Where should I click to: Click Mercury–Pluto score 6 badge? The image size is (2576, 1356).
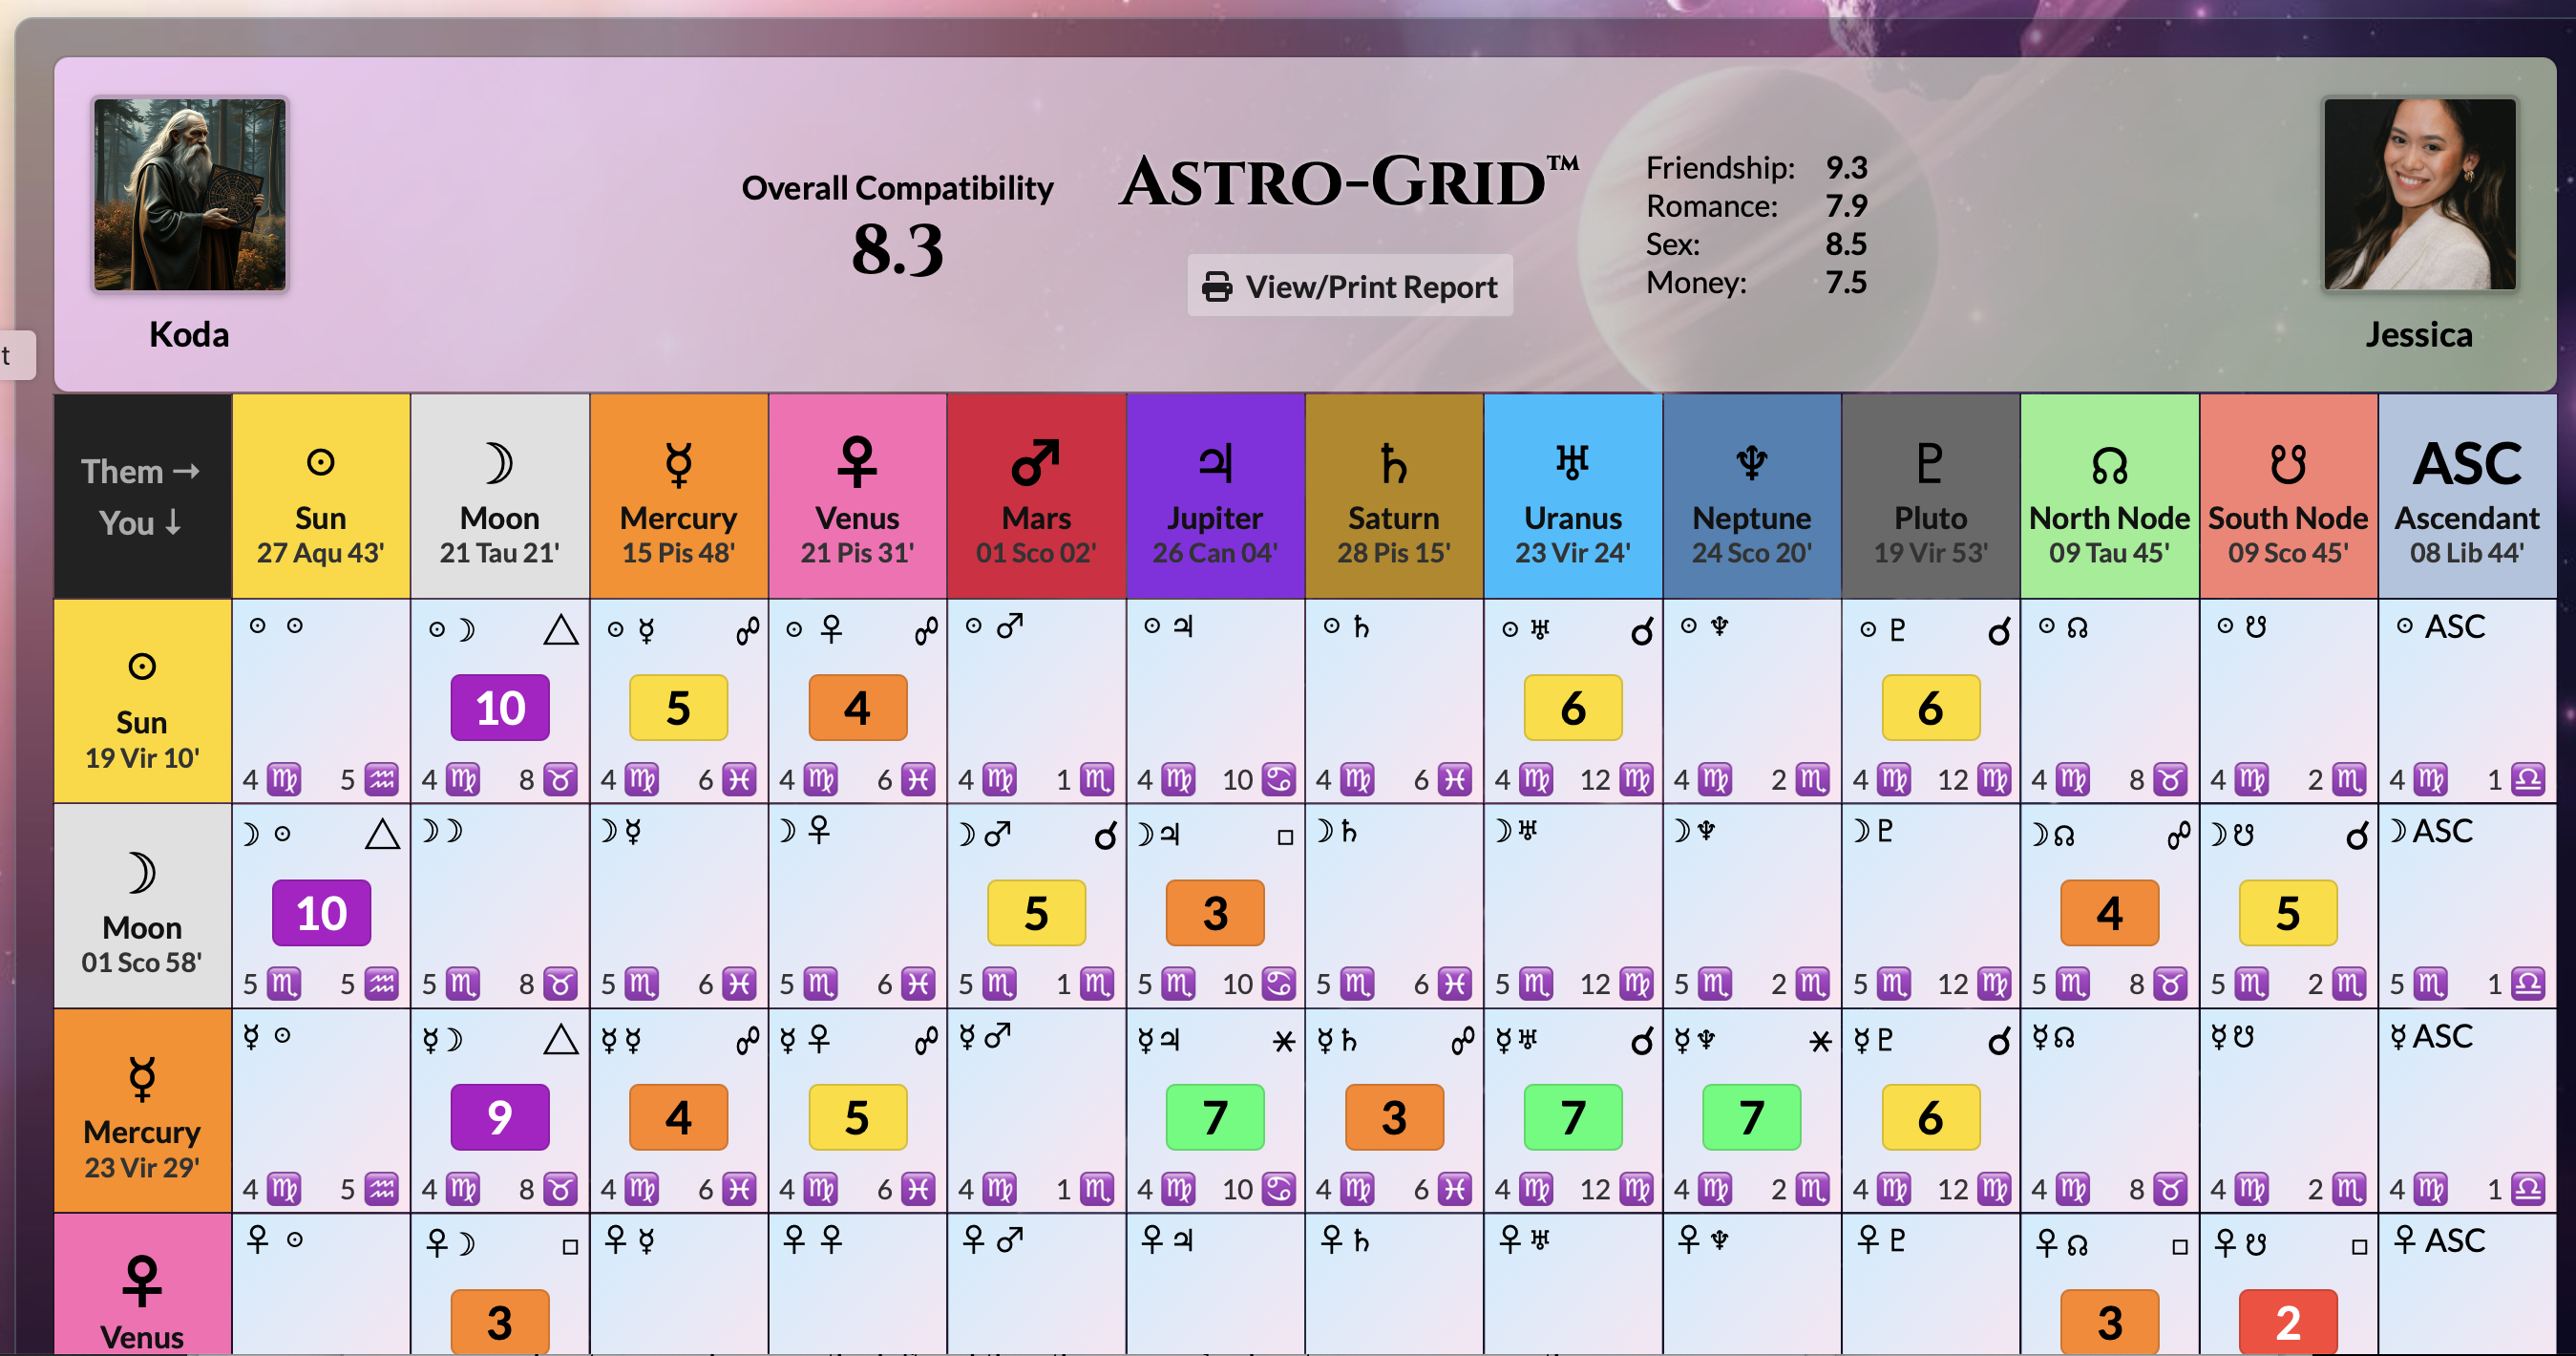coord(1931,1117)
